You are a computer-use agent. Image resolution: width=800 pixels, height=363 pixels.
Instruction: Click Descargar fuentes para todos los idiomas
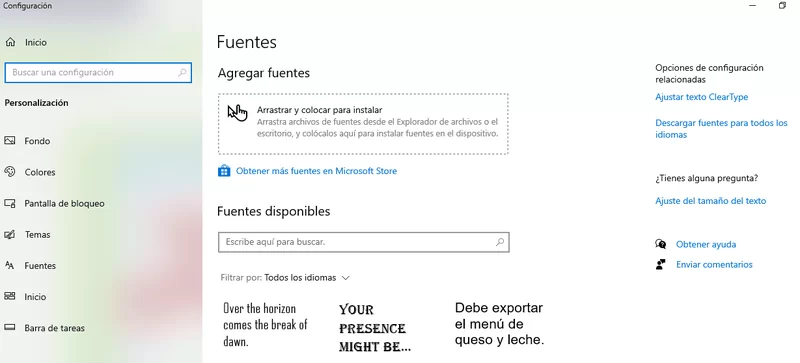pos(721,129)
